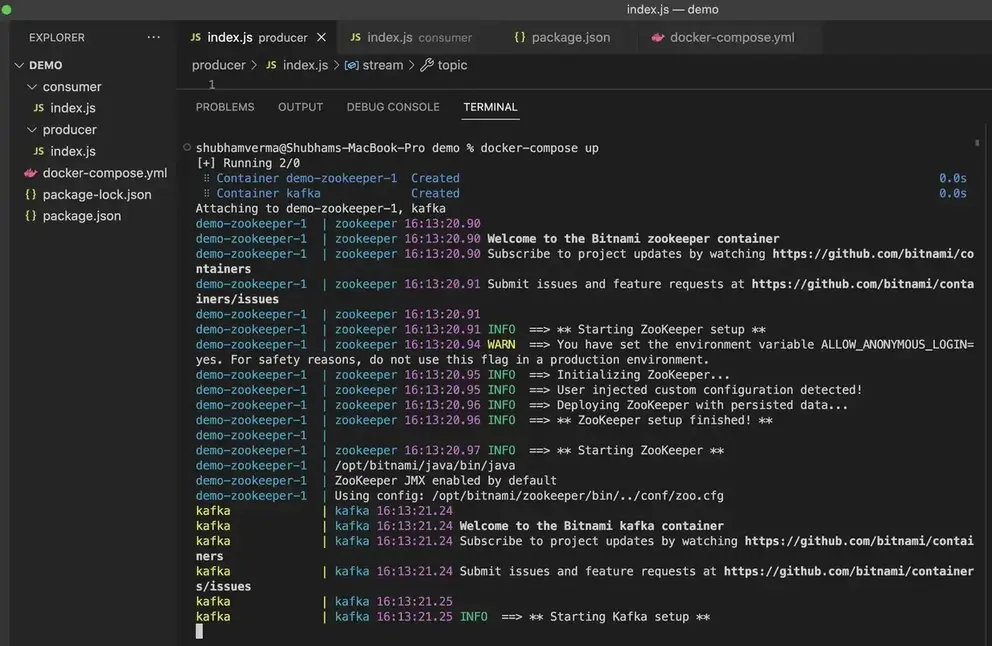Click the terminal scrollbar
The width and height of the screenshot is (992, 646).
[x=977, y=144]
